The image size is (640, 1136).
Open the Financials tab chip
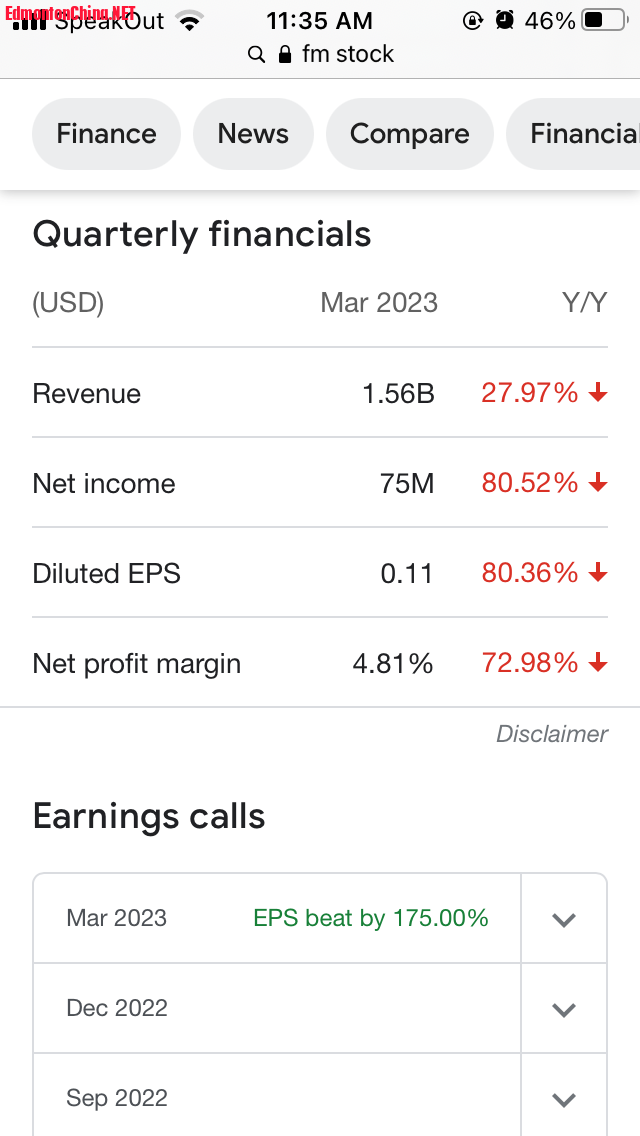coord(573,134)
